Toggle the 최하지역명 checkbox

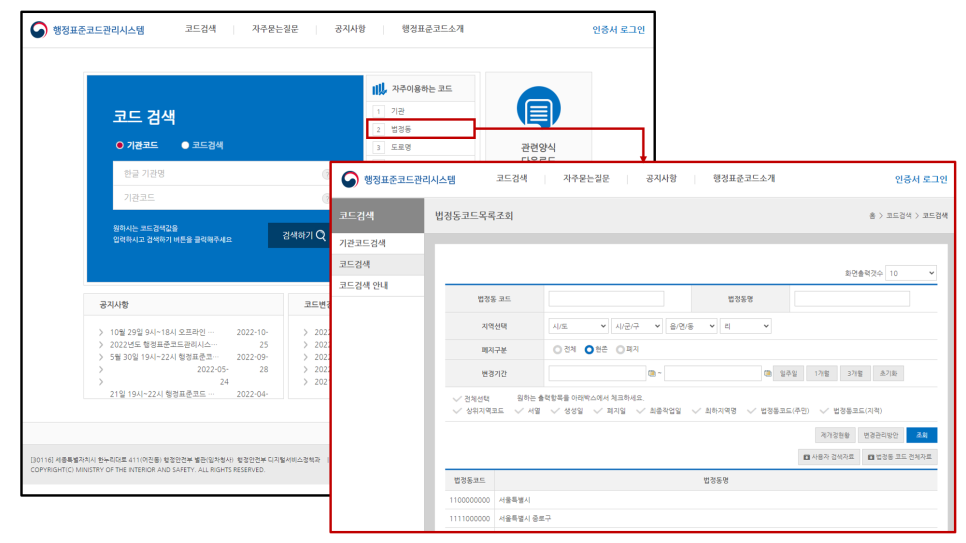pos(696,410)
